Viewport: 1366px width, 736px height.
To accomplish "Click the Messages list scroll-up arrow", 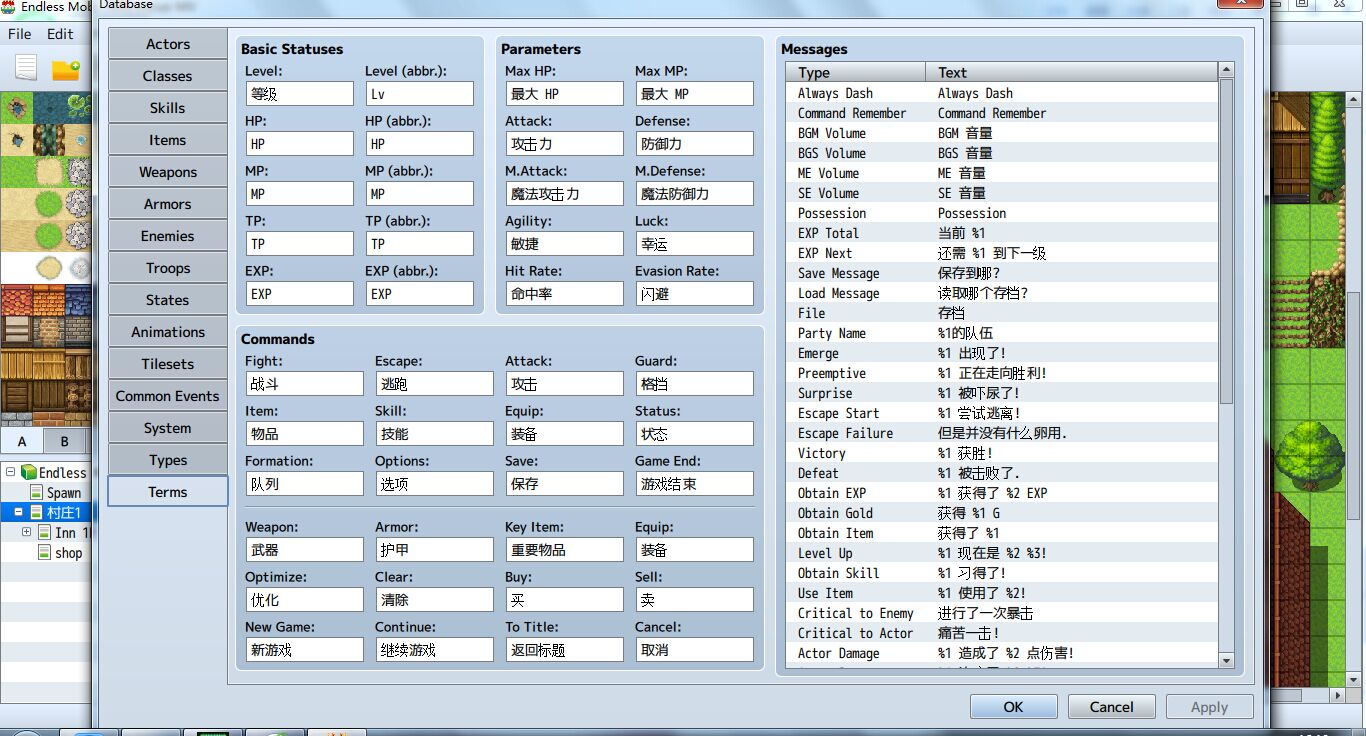I will 1226,70.
